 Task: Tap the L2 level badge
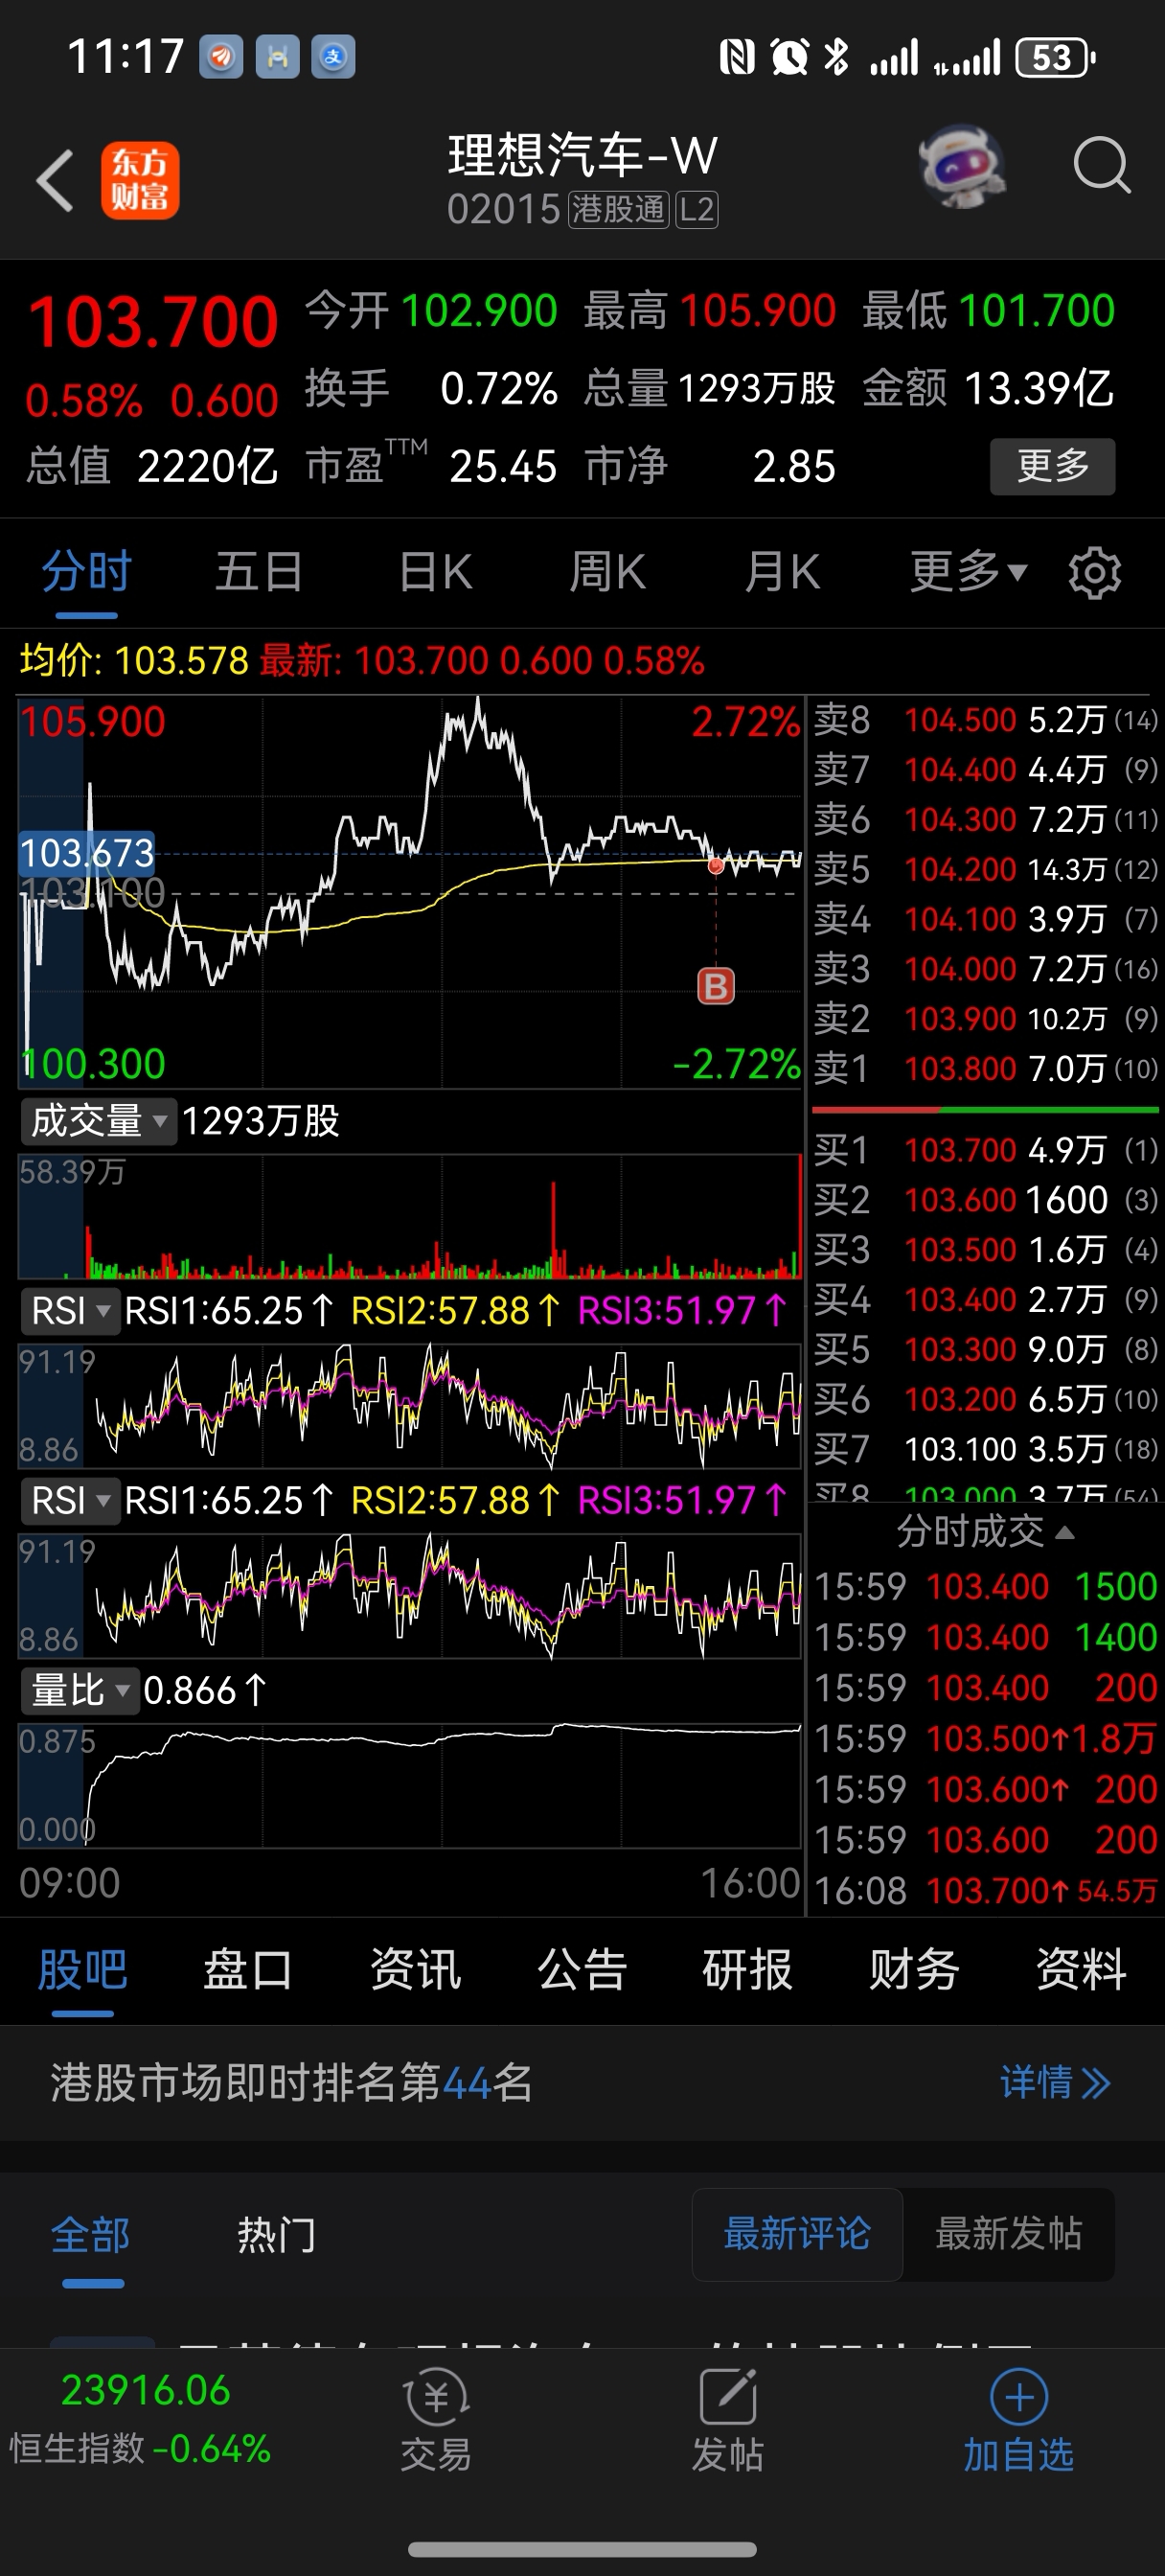tap(697, 210)
